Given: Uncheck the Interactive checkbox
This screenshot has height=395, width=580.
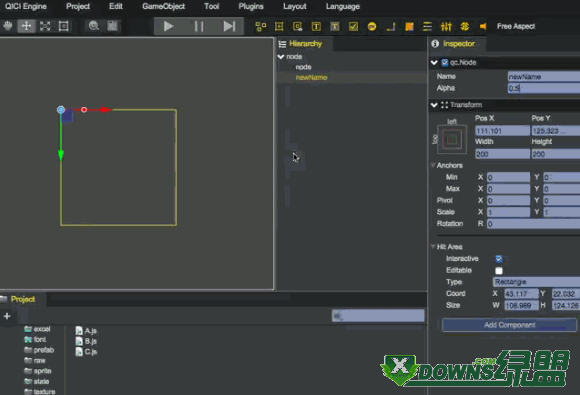Looking at the screenshot, I should (x=499, y=259).
